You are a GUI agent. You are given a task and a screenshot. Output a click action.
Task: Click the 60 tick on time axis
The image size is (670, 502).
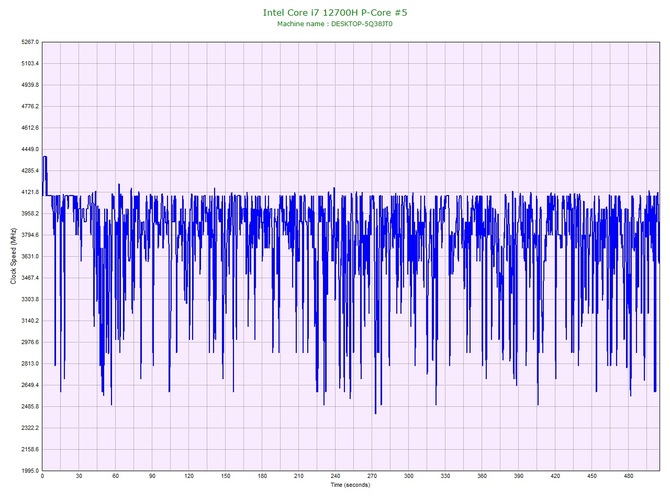[x=115, y=476]
